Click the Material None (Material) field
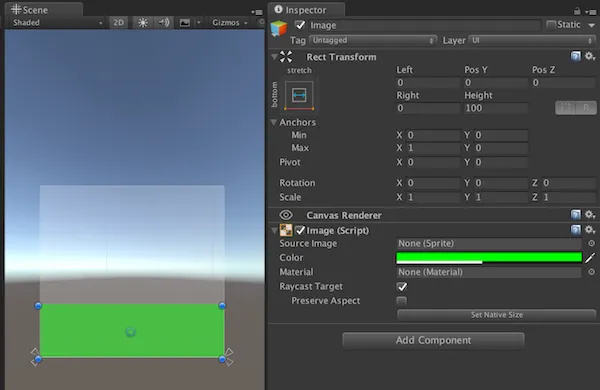Viewport: 600px width, 390px height. coord(489,272)
